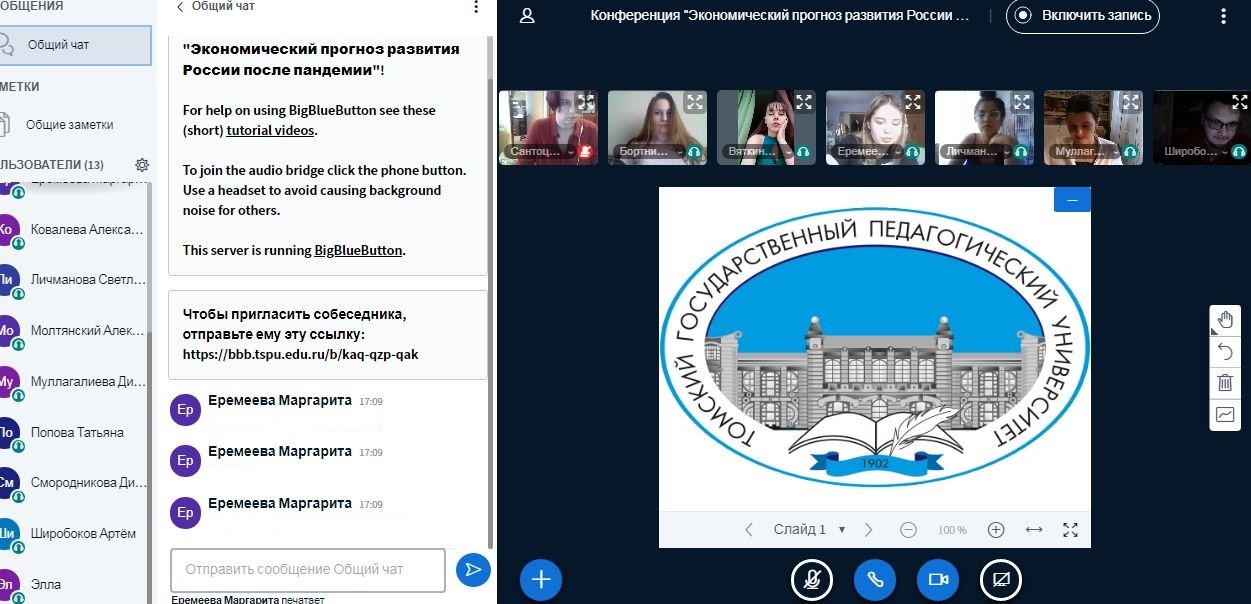Select user Широбоков Артём
Screen dimensions: 1251x604
75,533
